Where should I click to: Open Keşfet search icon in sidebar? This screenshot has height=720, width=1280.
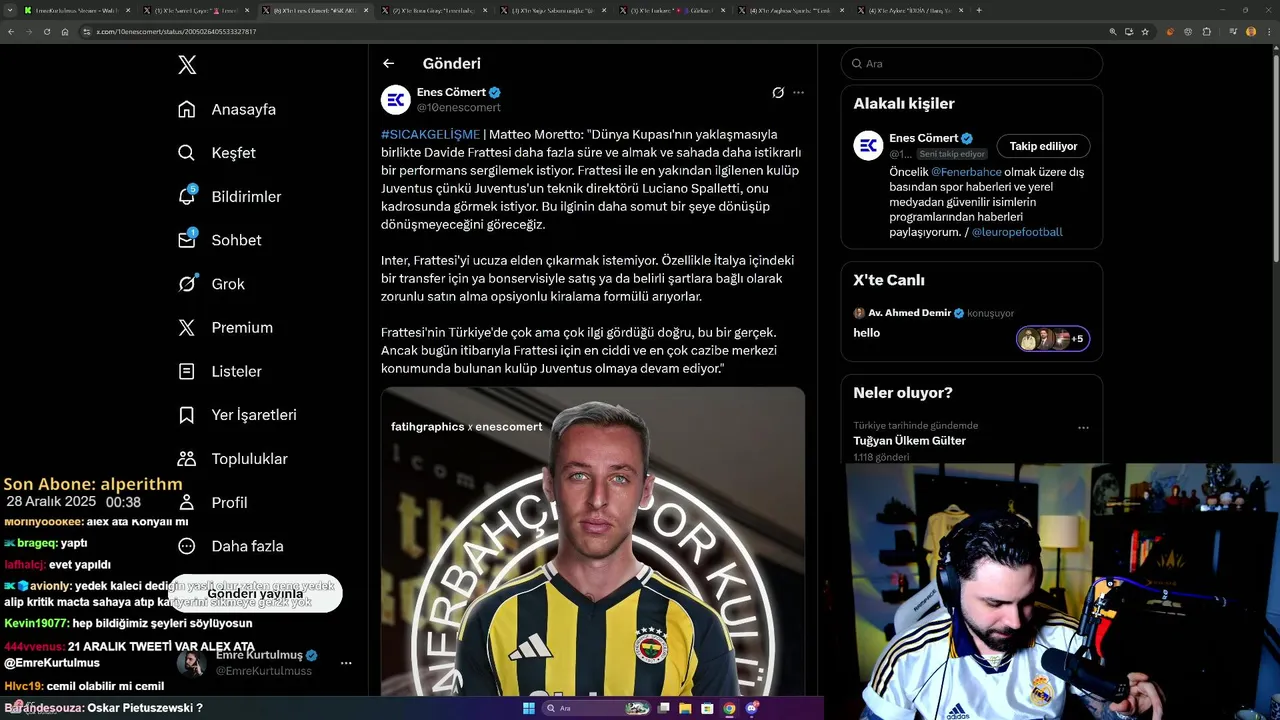187,153
